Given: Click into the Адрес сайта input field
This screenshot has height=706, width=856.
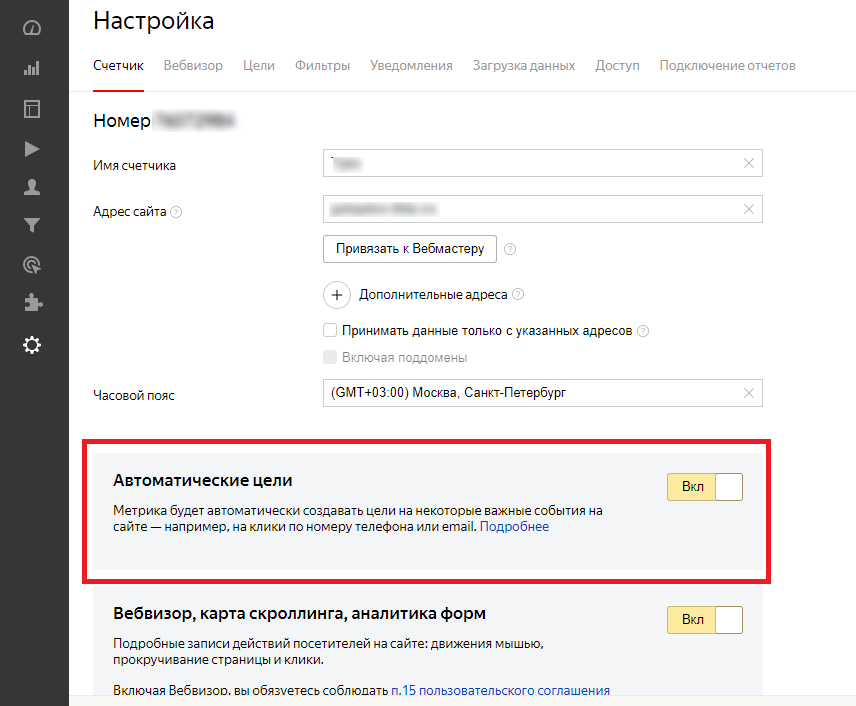Looking at the screenshot, I should [x=530, y=209].
